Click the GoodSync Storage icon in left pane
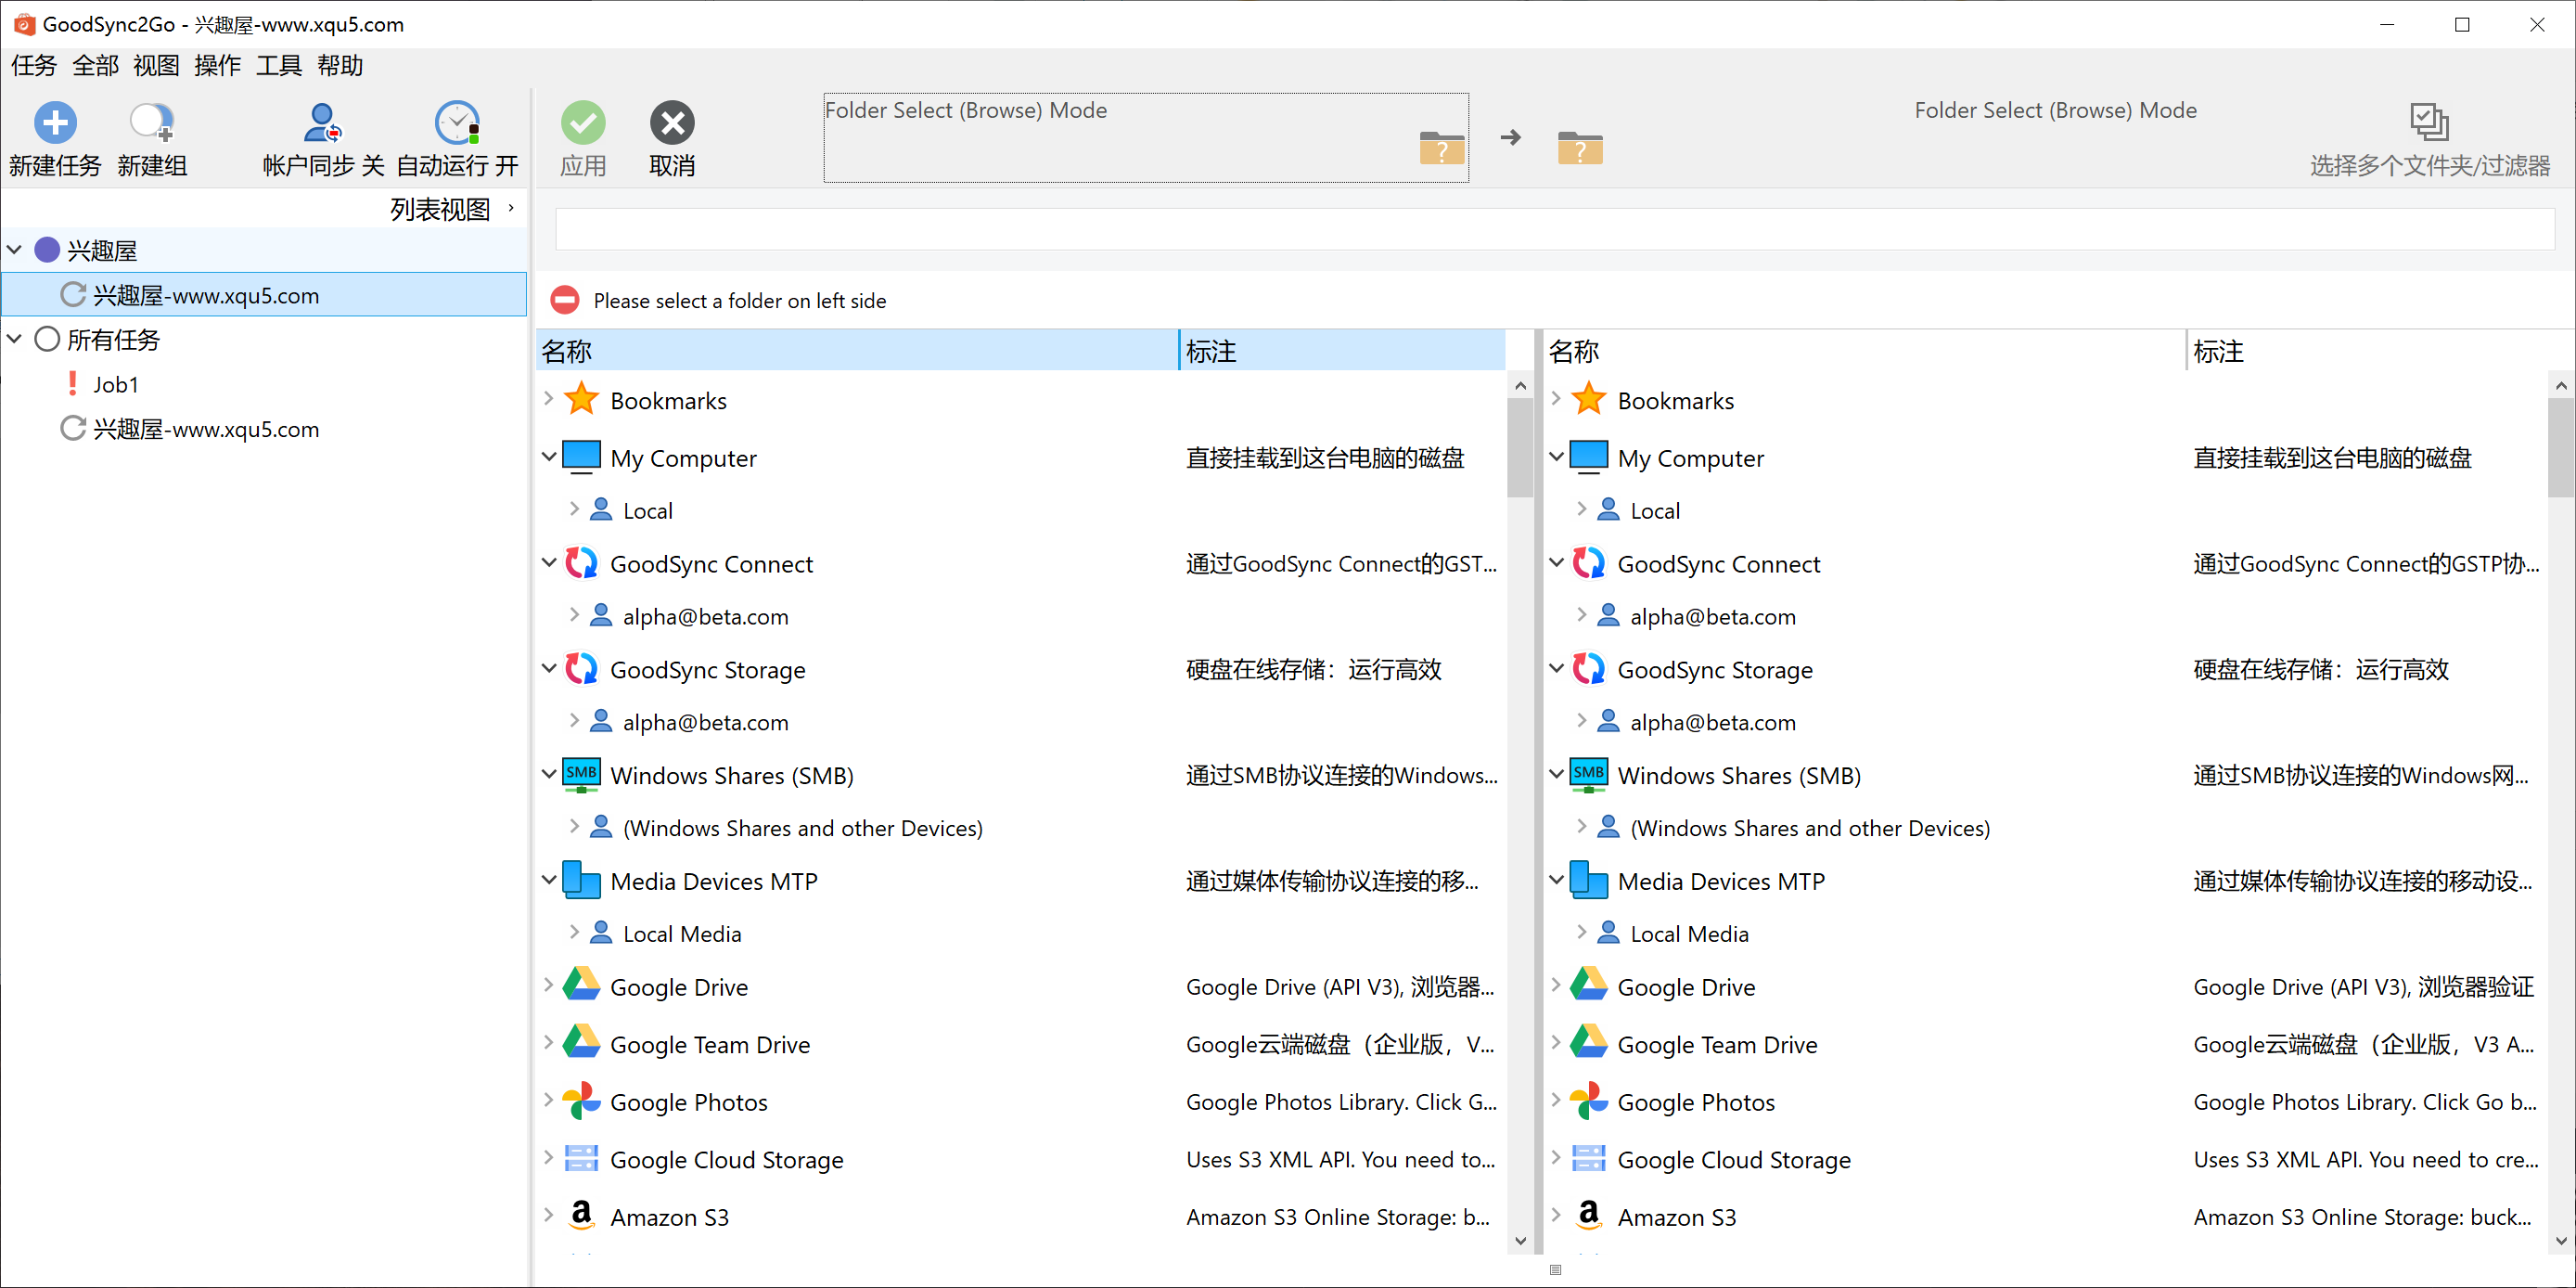Viewport: 2576px width, 1288px height. tap(581, 668)
